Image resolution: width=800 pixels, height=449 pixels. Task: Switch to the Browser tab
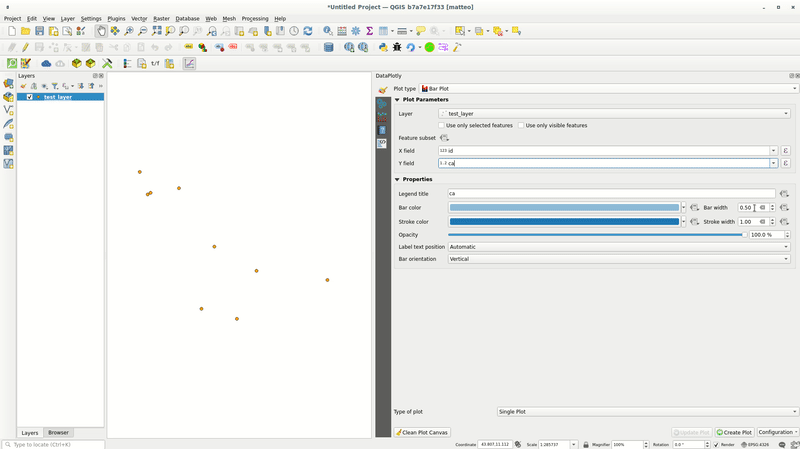pos(58,433)
